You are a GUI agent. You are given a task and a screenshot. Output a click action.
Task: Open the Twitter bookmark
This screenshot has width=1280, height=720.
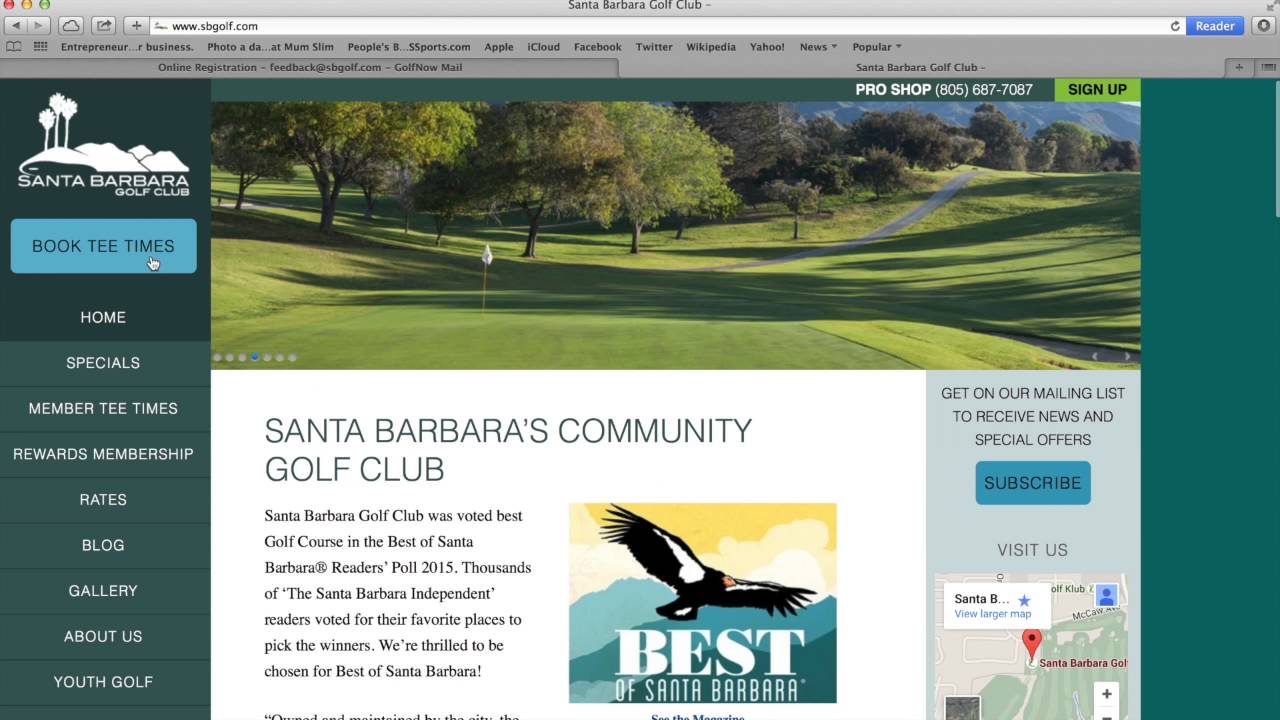tap(654, 47)
